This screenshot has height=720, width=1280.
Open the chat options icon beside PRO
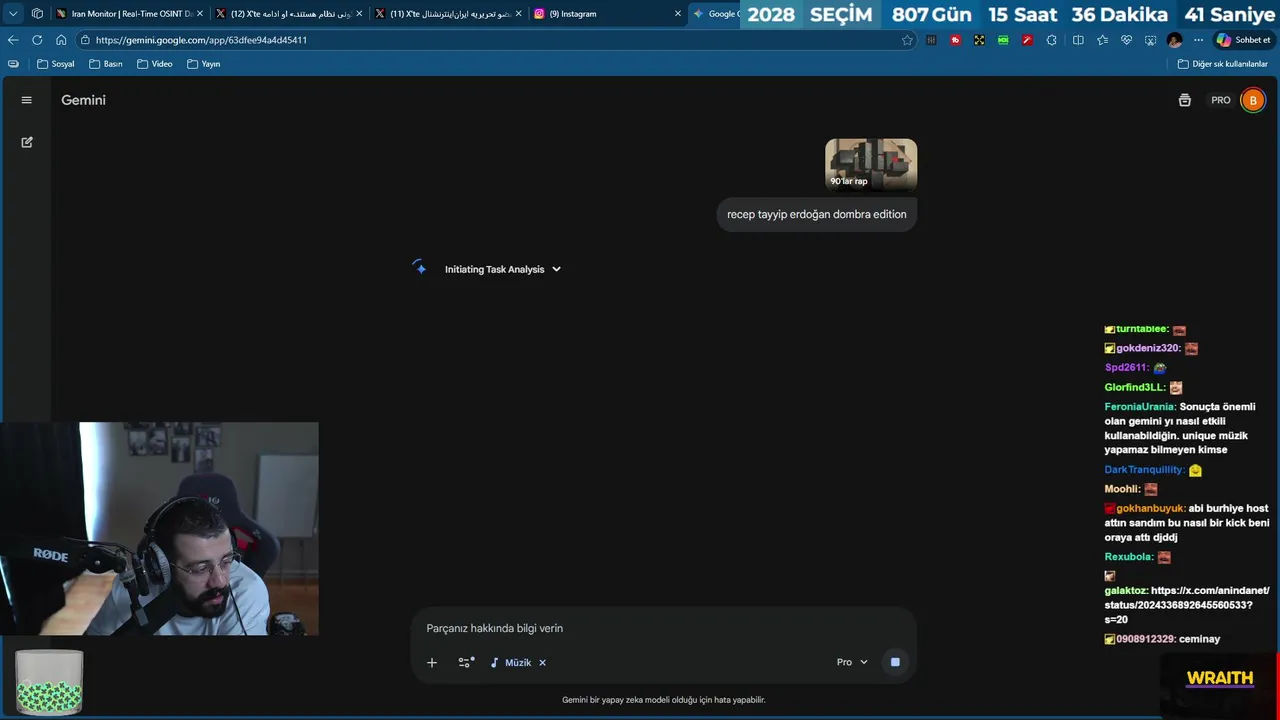click(x=1185, y=100)
